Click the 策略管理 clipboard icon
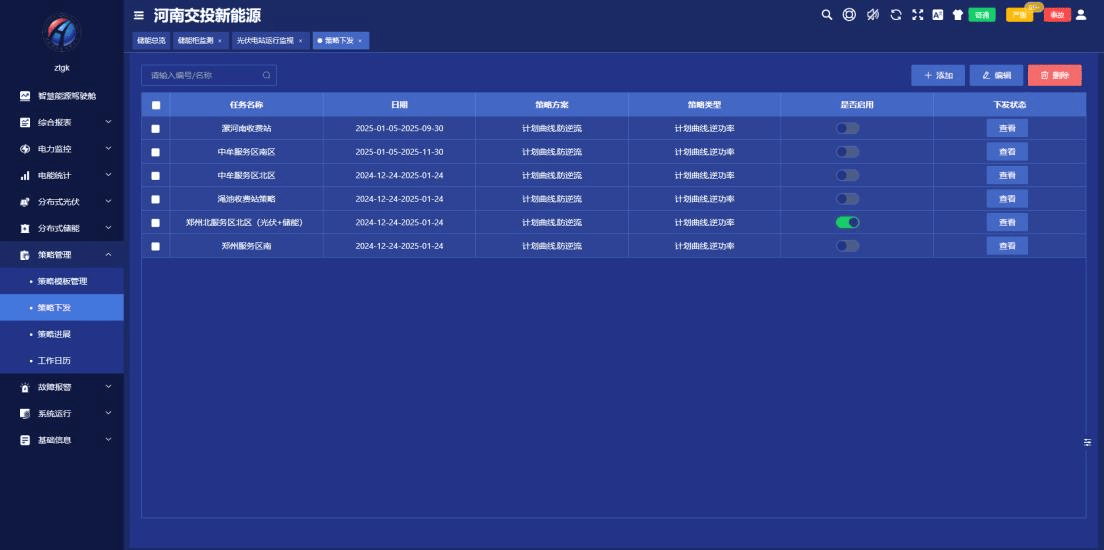This screenshot has width=1104, height=550. [25, 255]
